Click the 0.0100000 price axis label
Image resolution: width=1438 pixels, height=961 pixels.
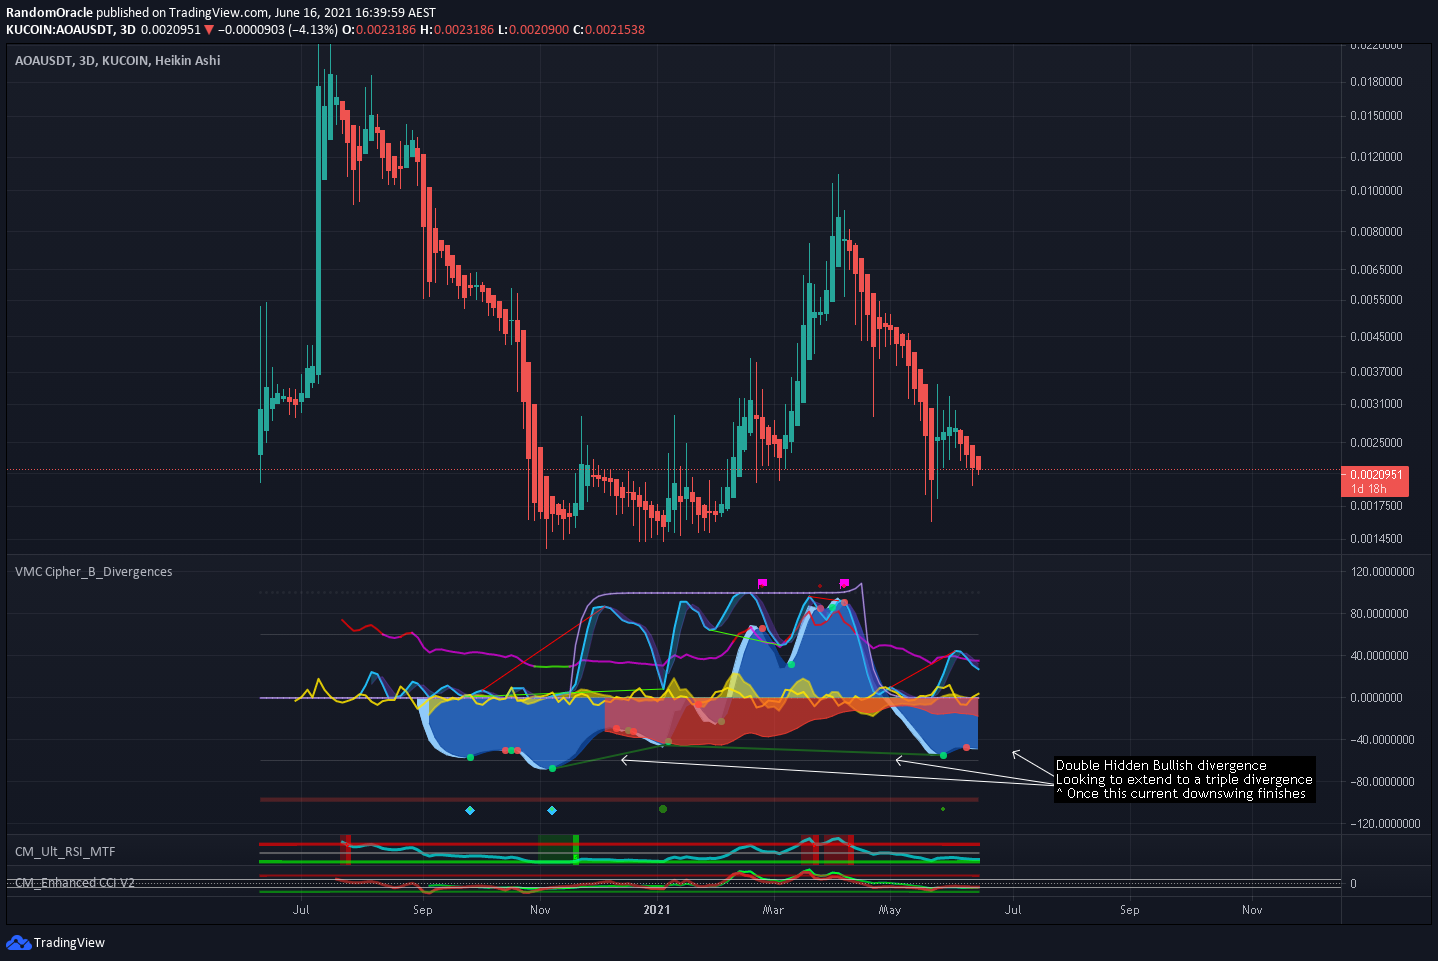point(1376,191)
